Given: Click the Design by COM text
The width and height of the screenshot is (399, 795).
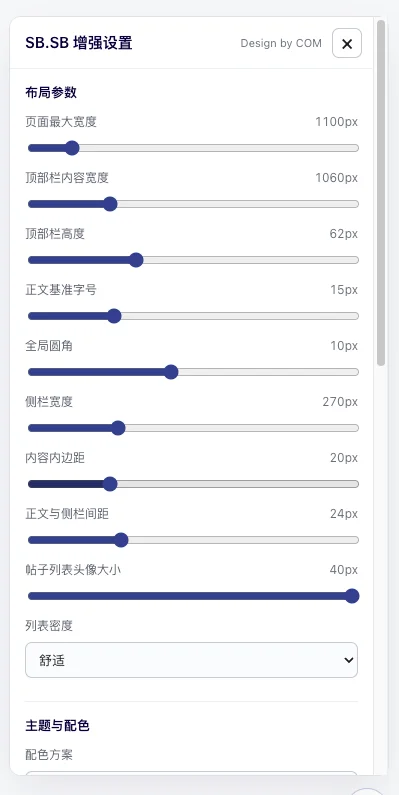Looking at the screenshot, I should [x=281, y=44].
